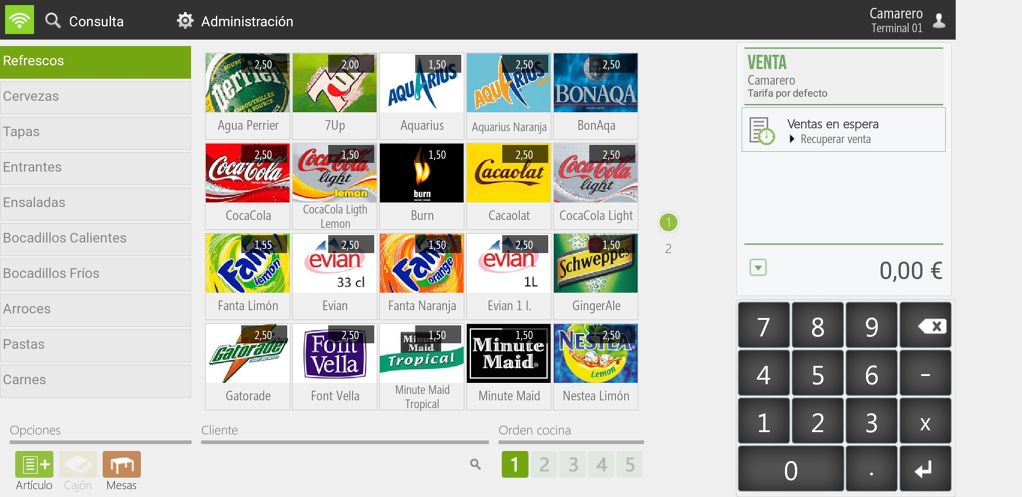1022x497 pixels.
Task: Expand the sale total dropdown arrow
Action: (x=758, y=268)
